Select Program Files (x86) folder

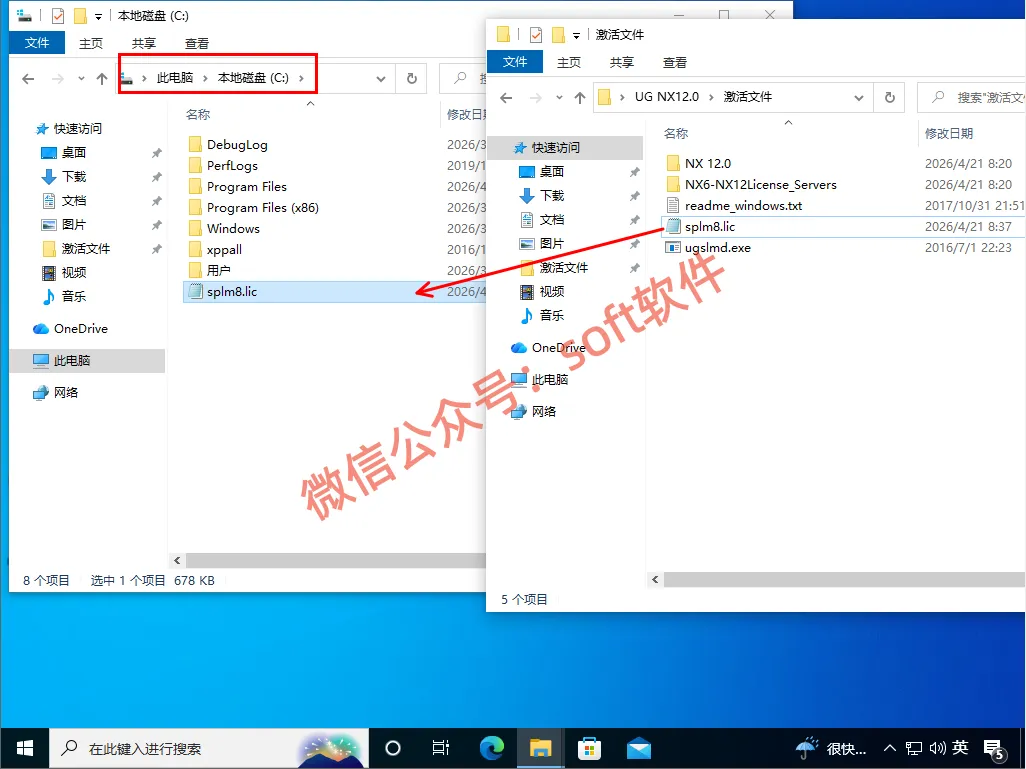[x=262, y=207]
